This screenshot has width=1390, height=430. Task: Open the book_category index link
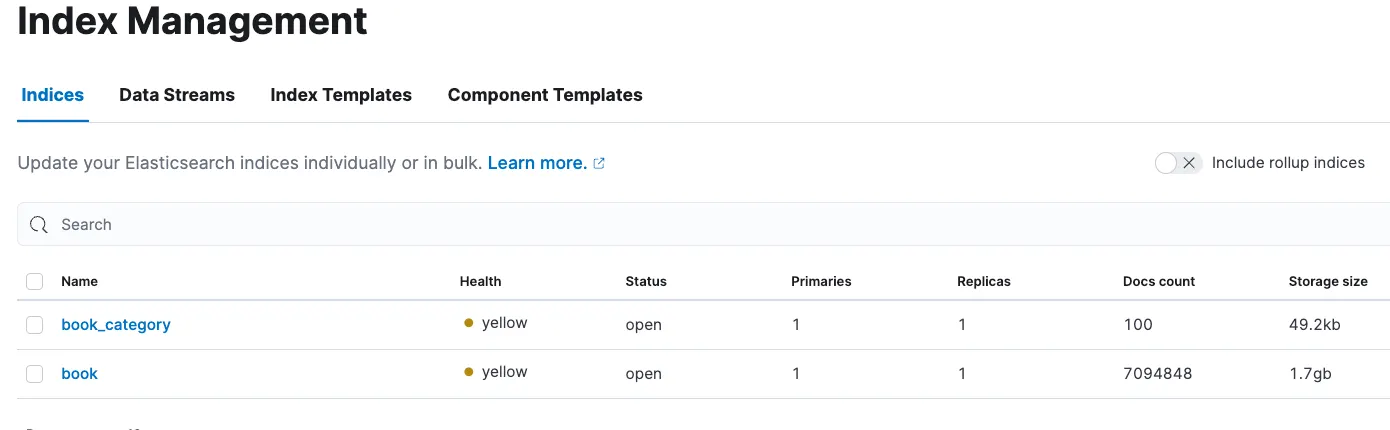click(116, 325)
